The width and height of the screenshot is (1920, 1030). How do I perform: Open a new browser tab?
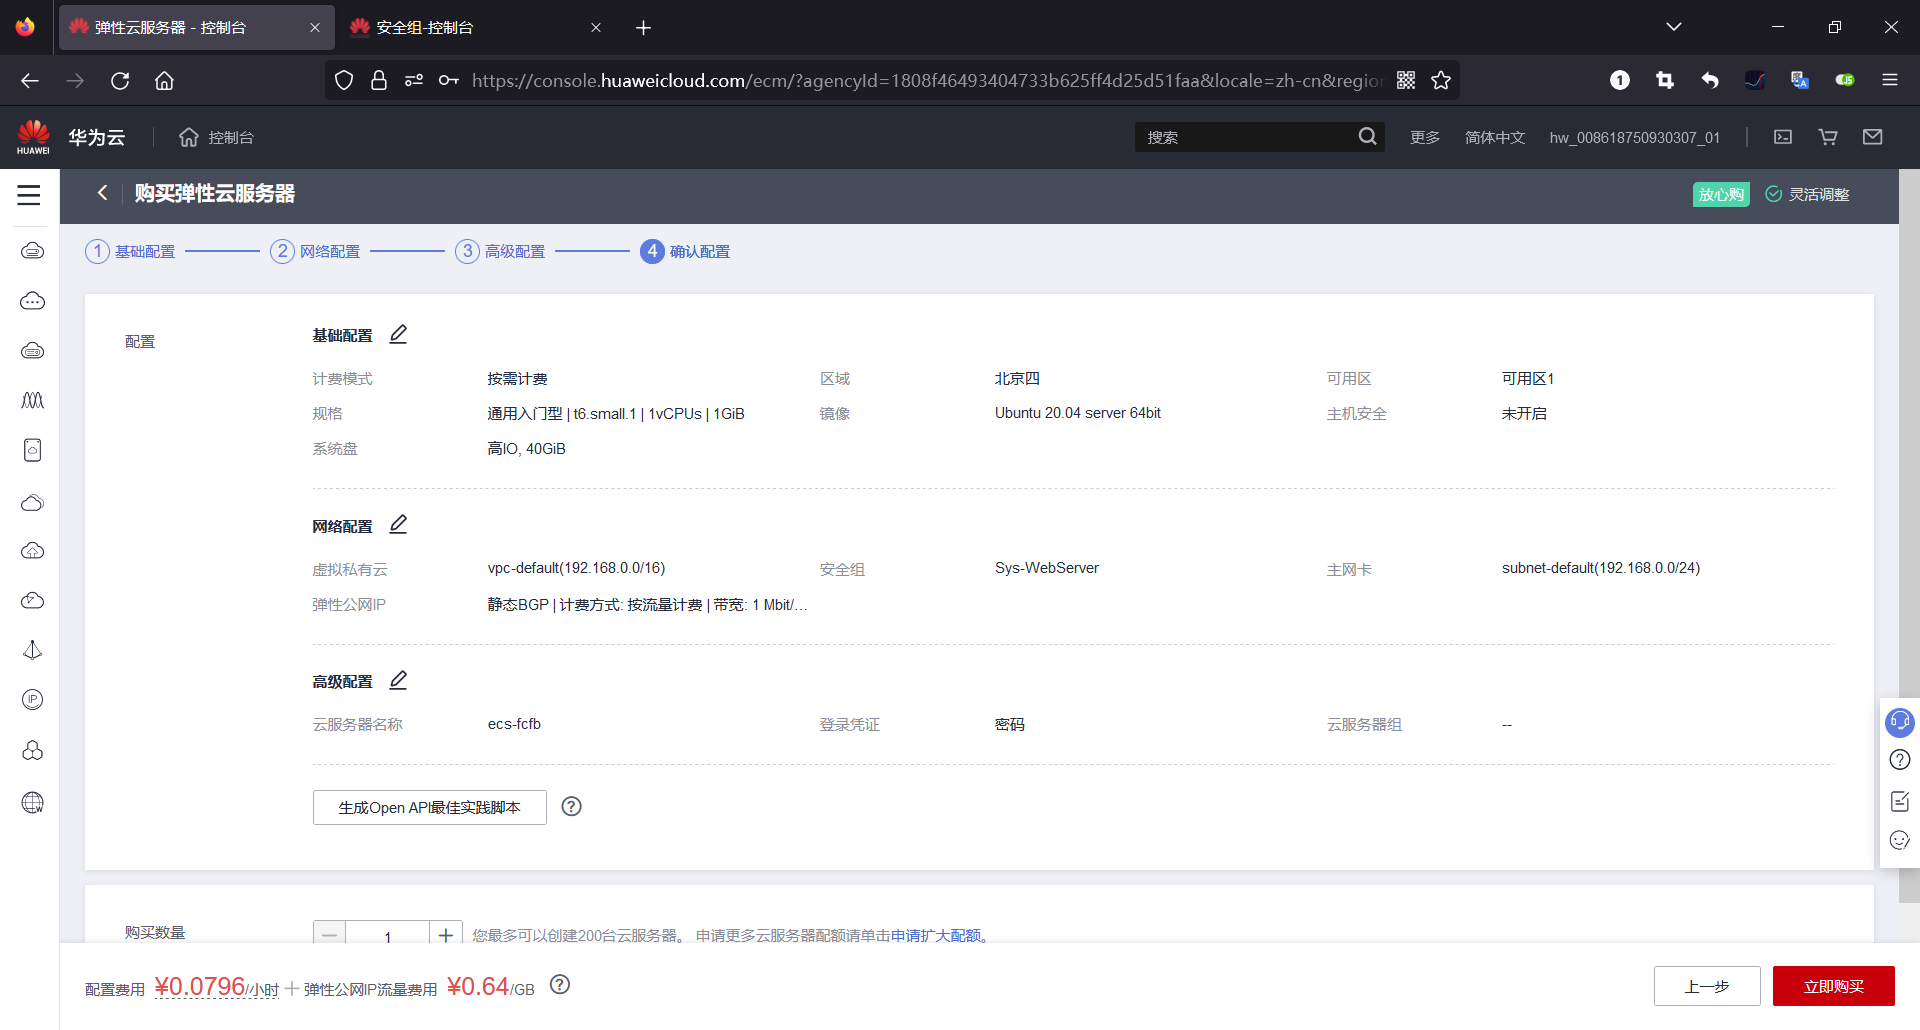[644, 27]
